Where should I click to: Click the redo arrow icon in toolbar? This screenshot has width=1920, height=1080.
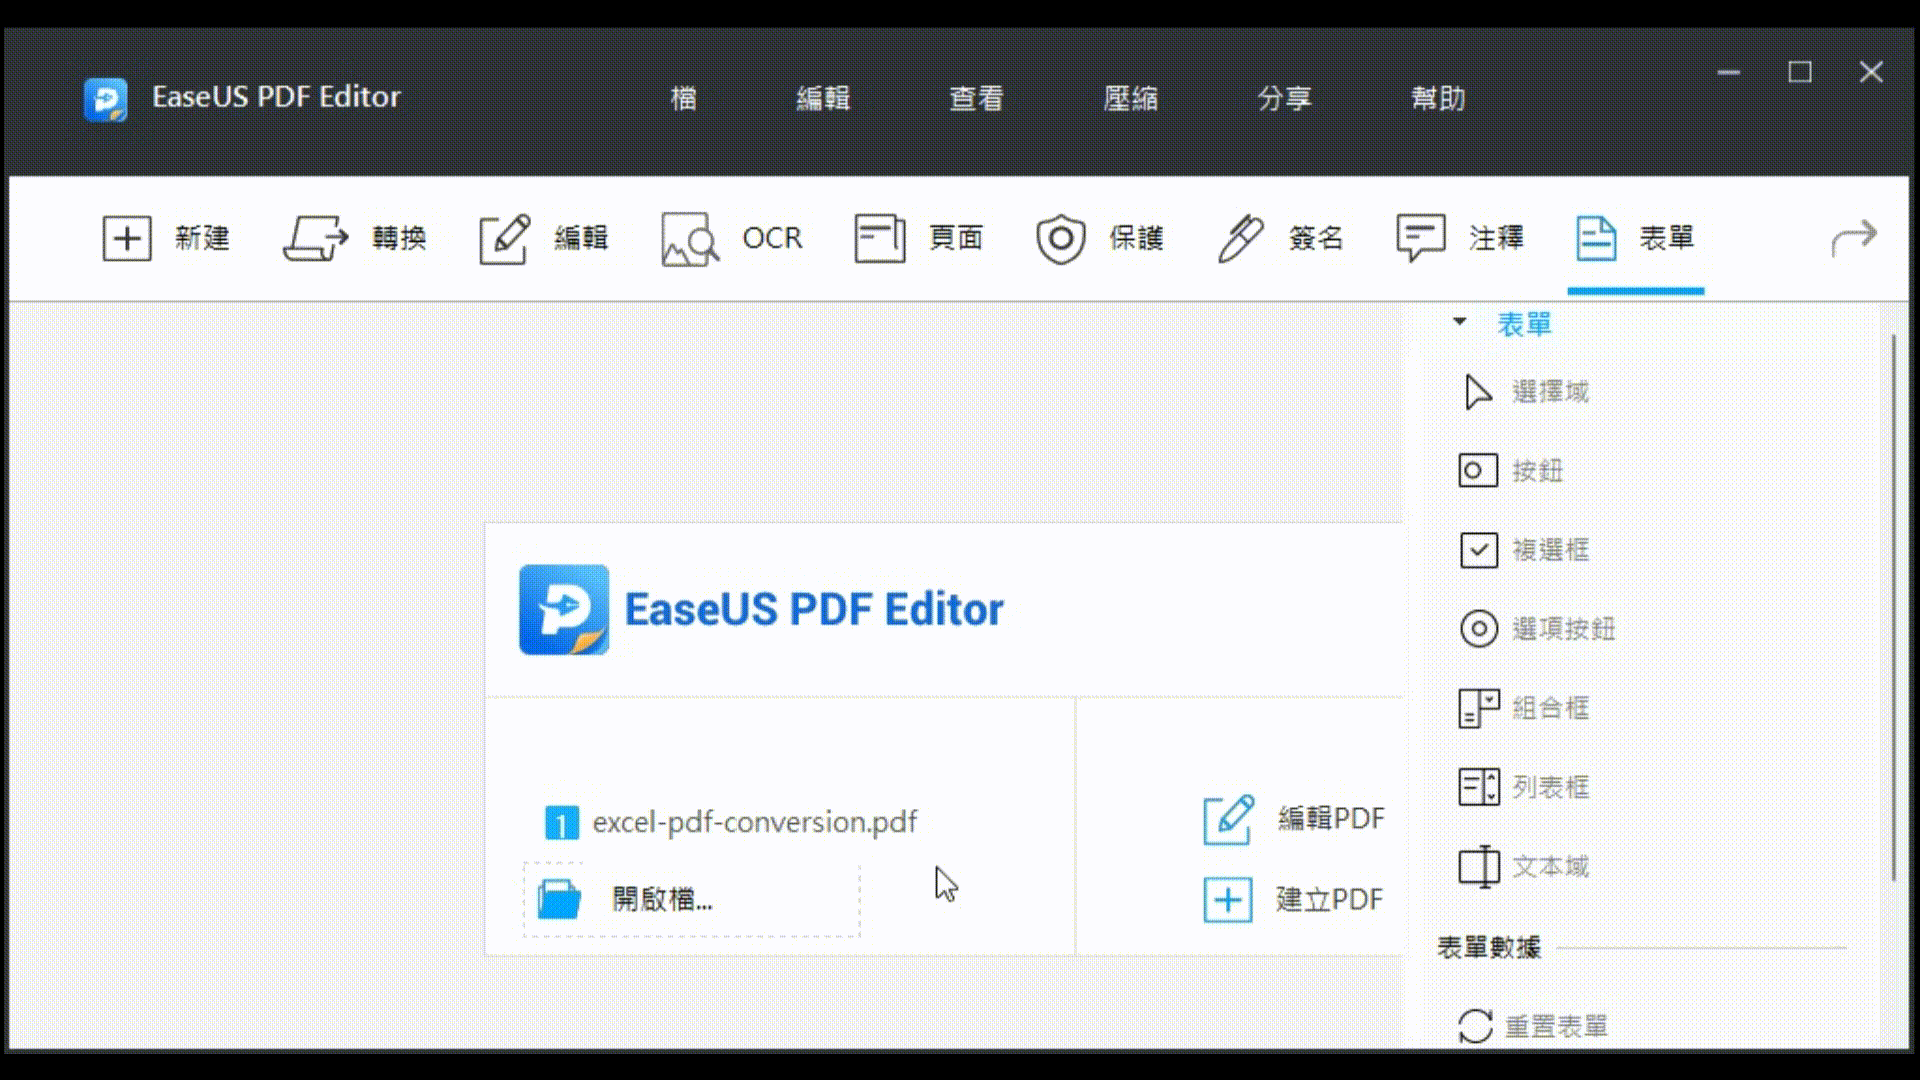coord(1854,239)
